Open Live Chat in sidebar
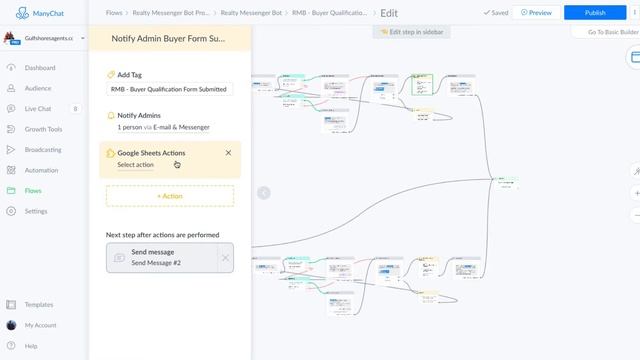This screenshot has height=360, width=640. [x=38, y=109]
